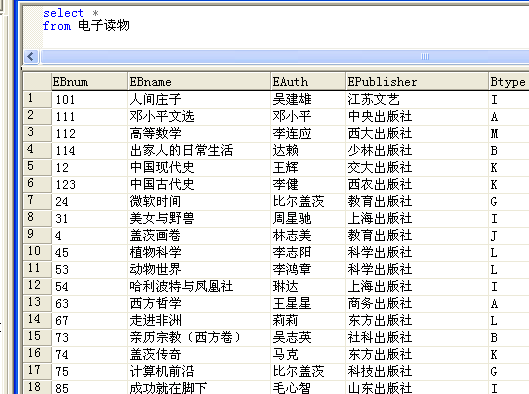Click the book name '西方哲学'
This screenshot has width=529, height=394.
[x=199, y=304]
